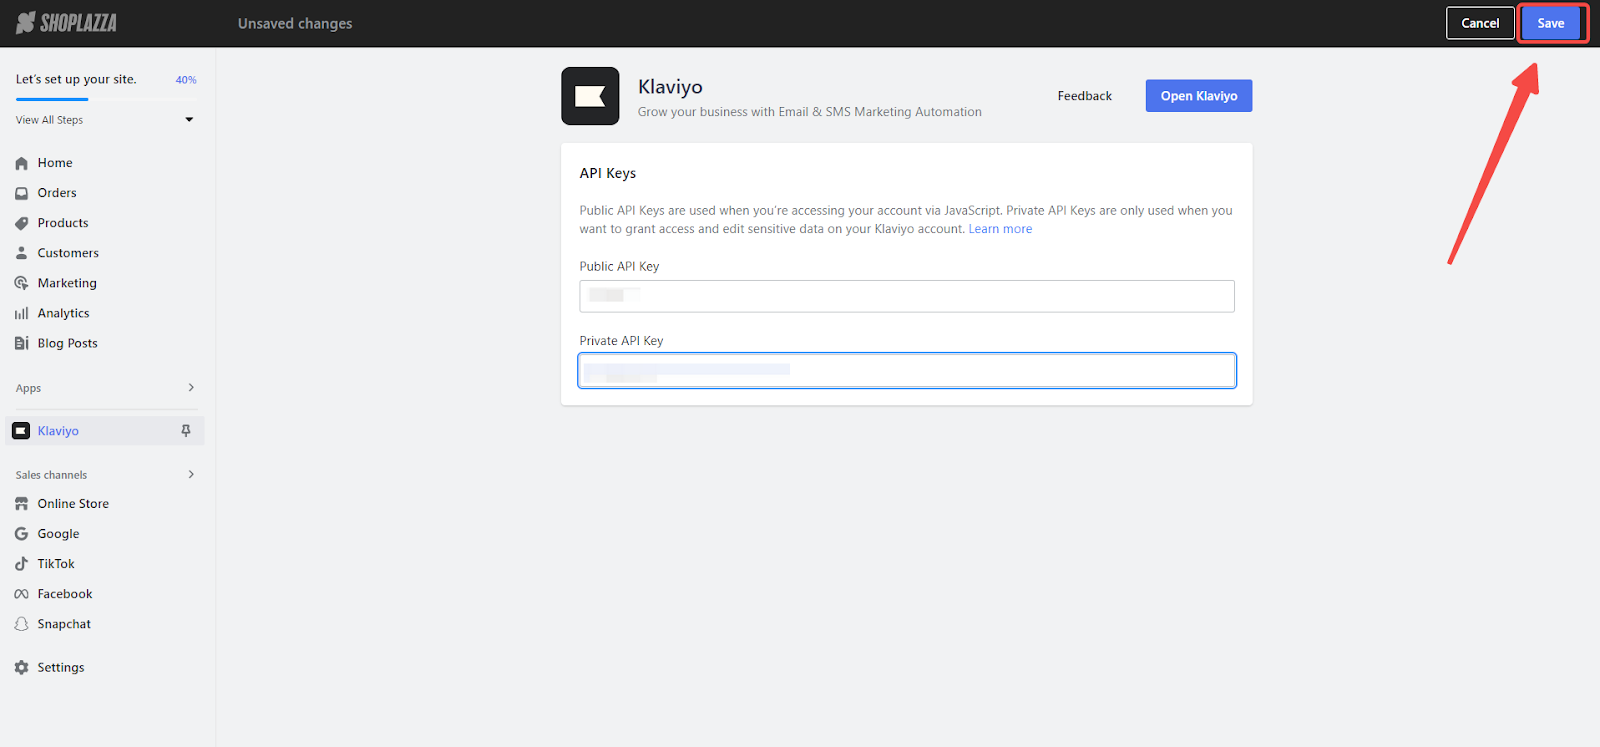Click the Klaviyo flag icon in sidebar
Image resolution: width=1600 pixels, height=747 pixels.
[x=21, y=431]
